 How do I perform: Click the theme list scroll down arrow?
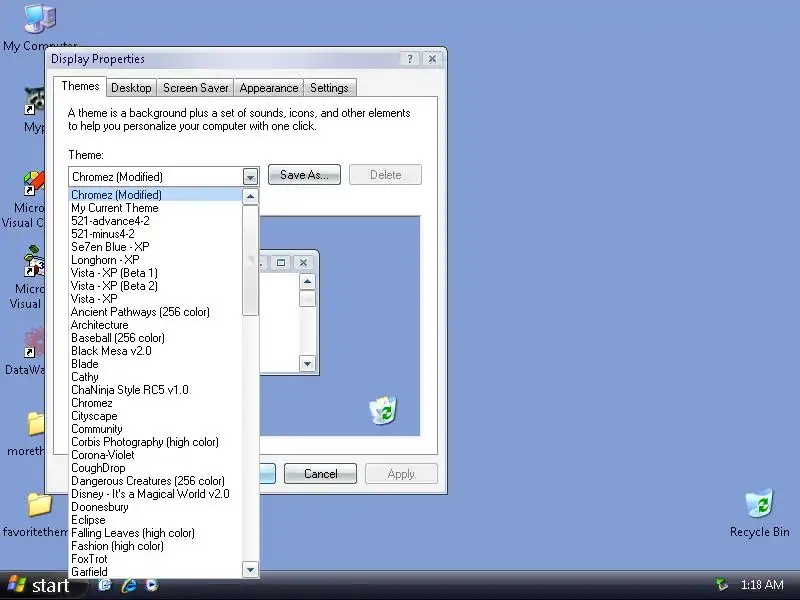tap(250, 569)
